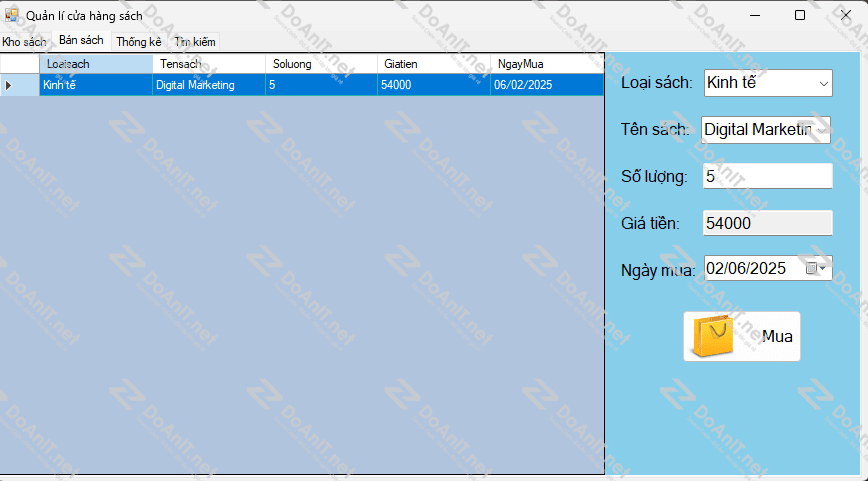The image size is (868, 481).
Task: Click the Tensach column header
Action: (209, 64)
